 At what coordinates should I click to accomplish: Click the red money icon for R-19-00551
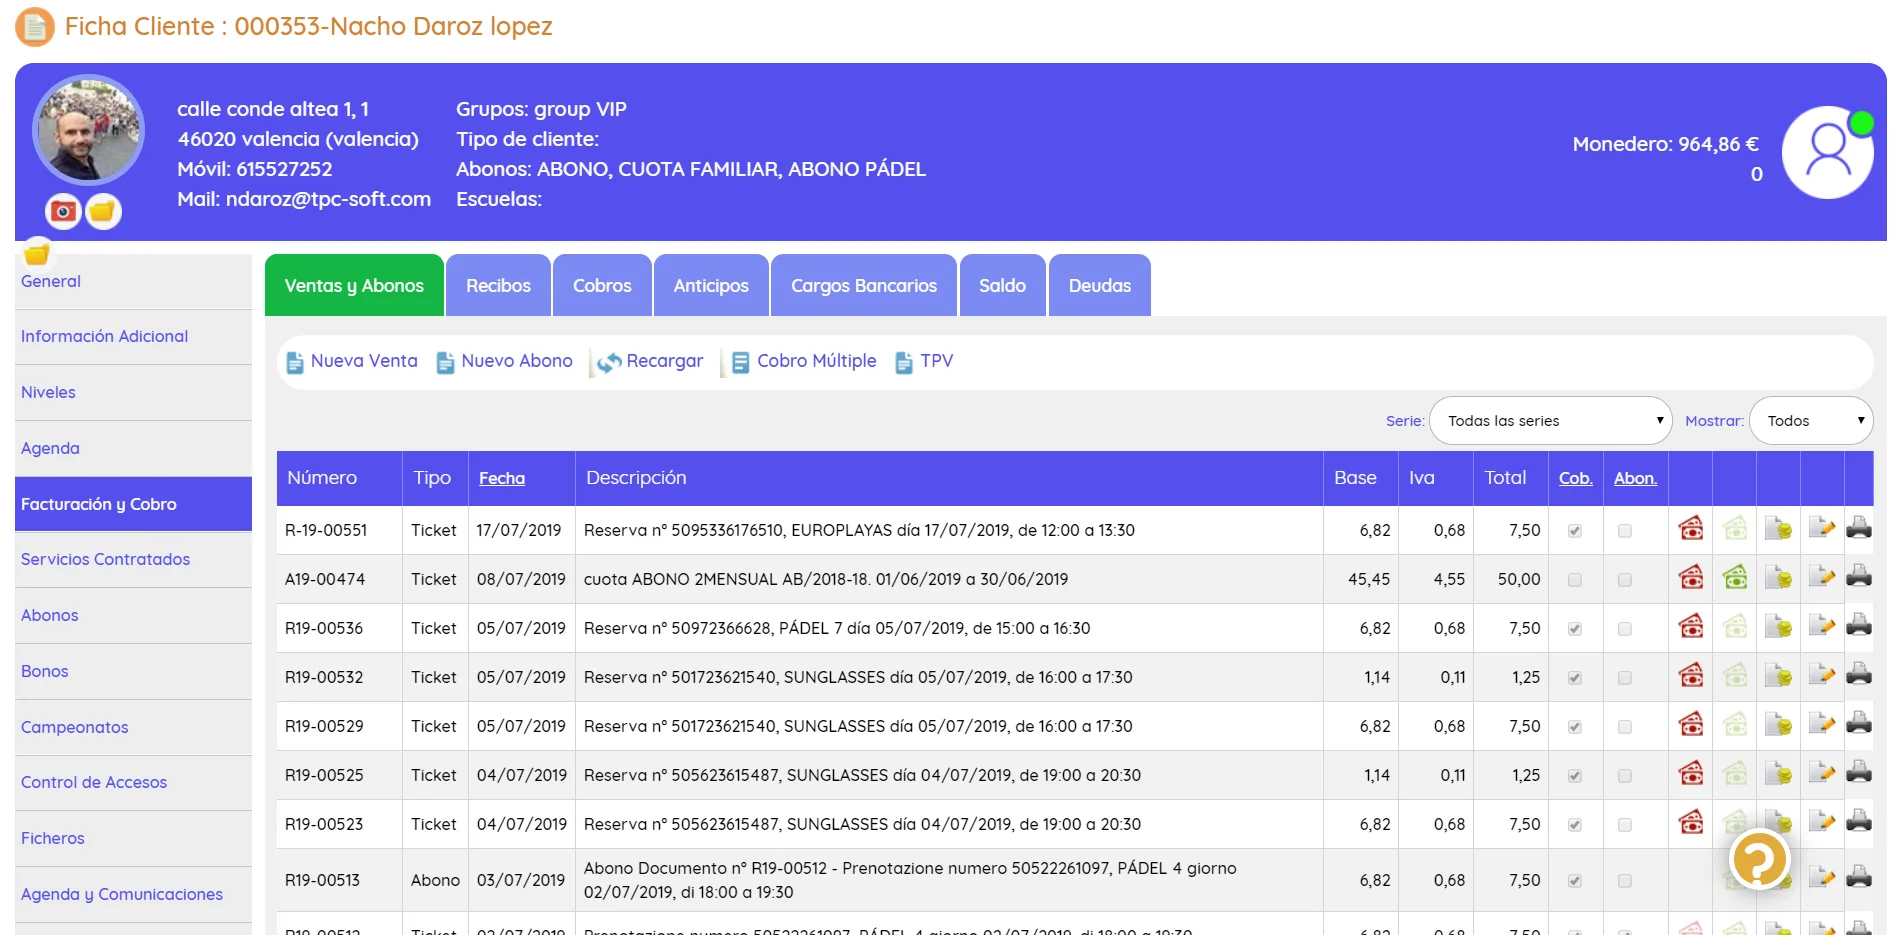(1691, 528)
